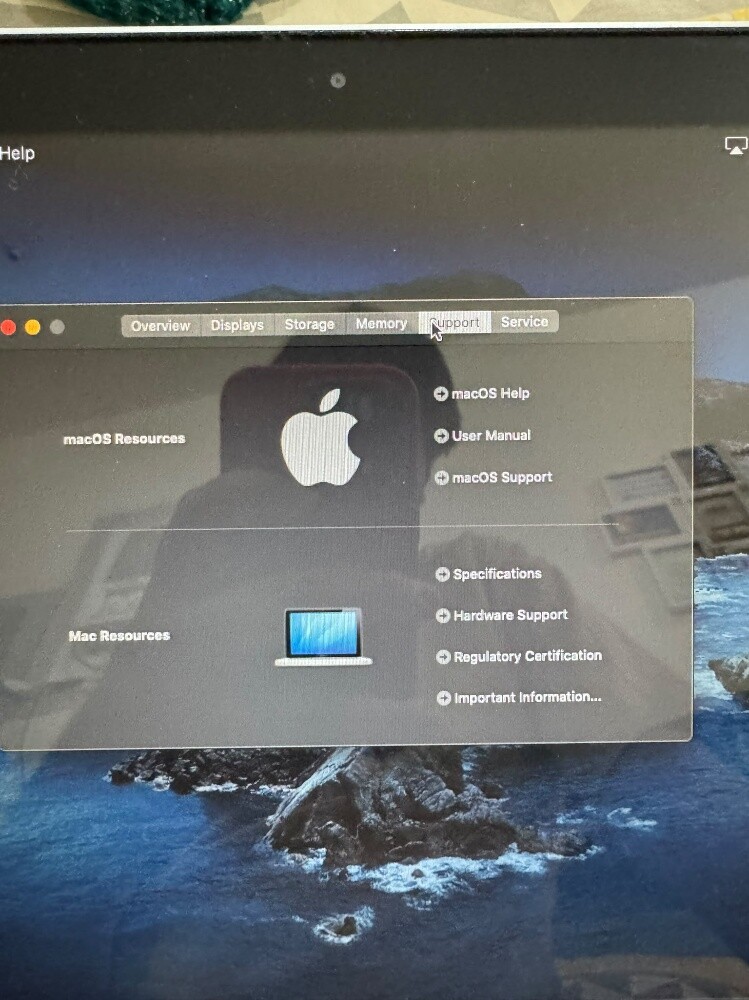Open the User Manual link
The image size is (749, 1000).
pos(491,436)
